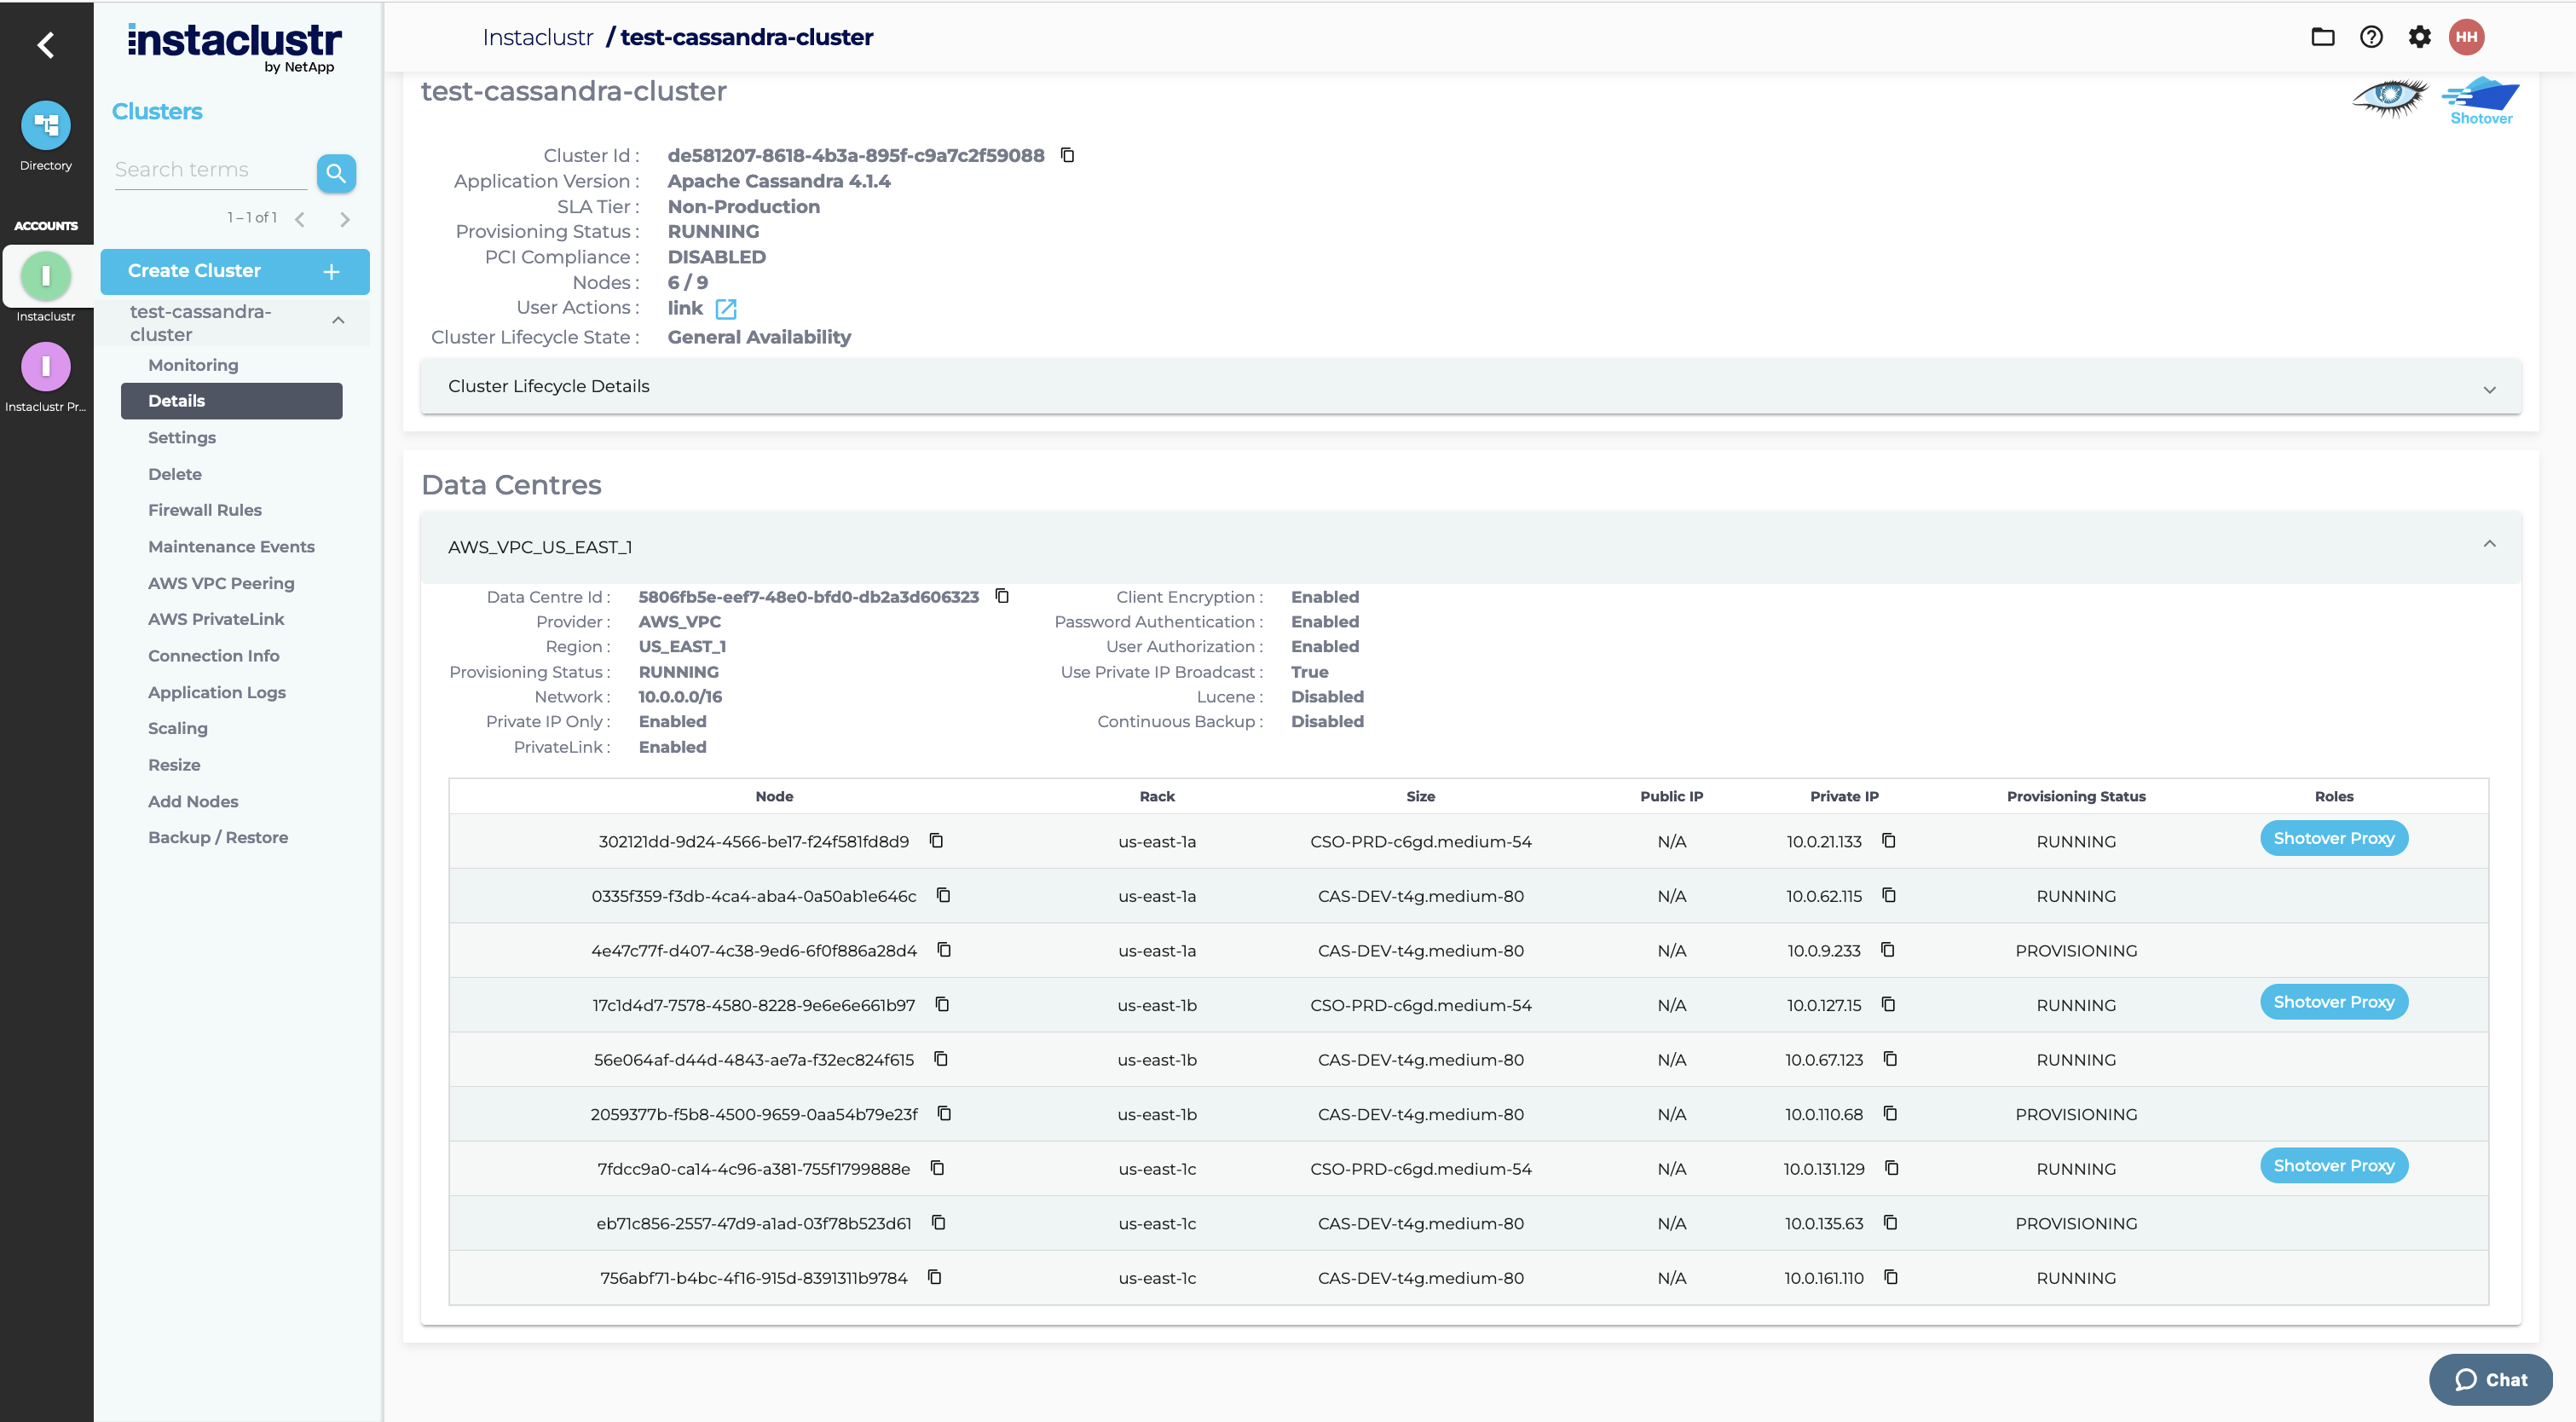The height and width of the screenshot is (1422, 2576).
Task: Click the Create Cluster button
Action: [235, 271]
